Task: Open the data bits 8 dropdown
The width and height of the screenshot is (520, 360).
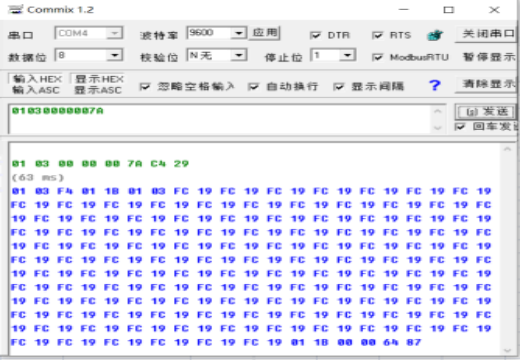Action: (x=114, y=55)
